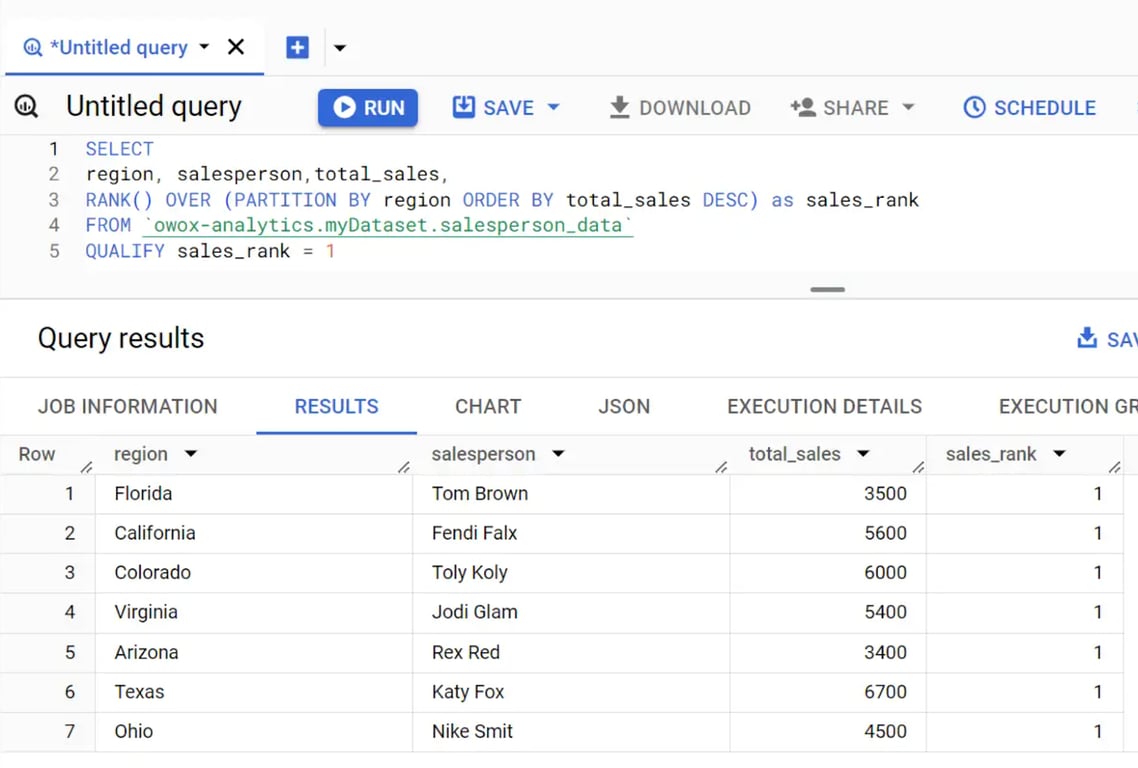Open the Untitled query tab dropdown arrow

pyautogui.click(x=205, y=47)
